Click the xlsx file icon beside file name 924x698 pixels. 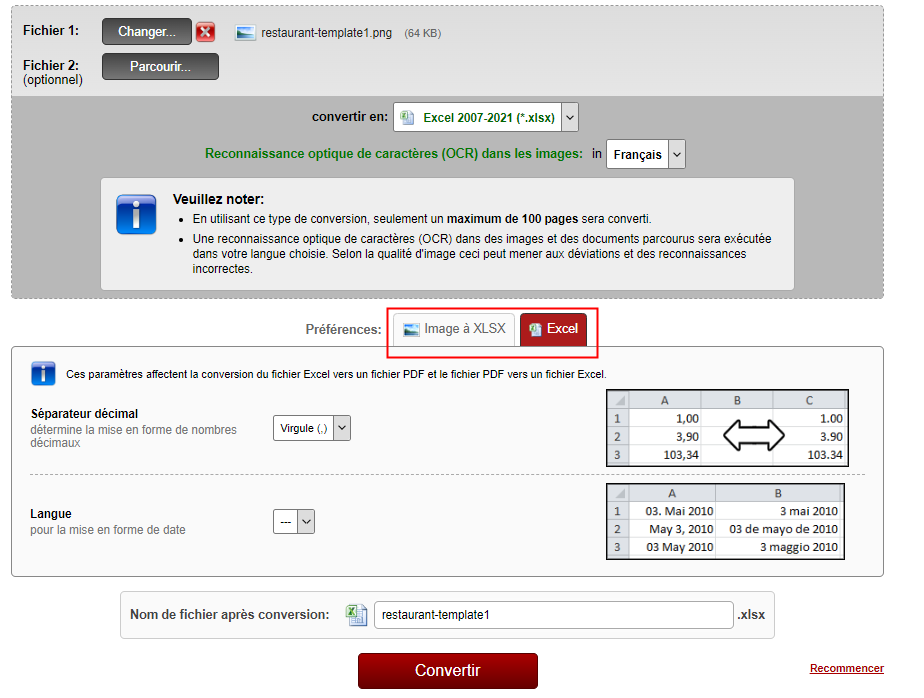[x=356, y=615]
